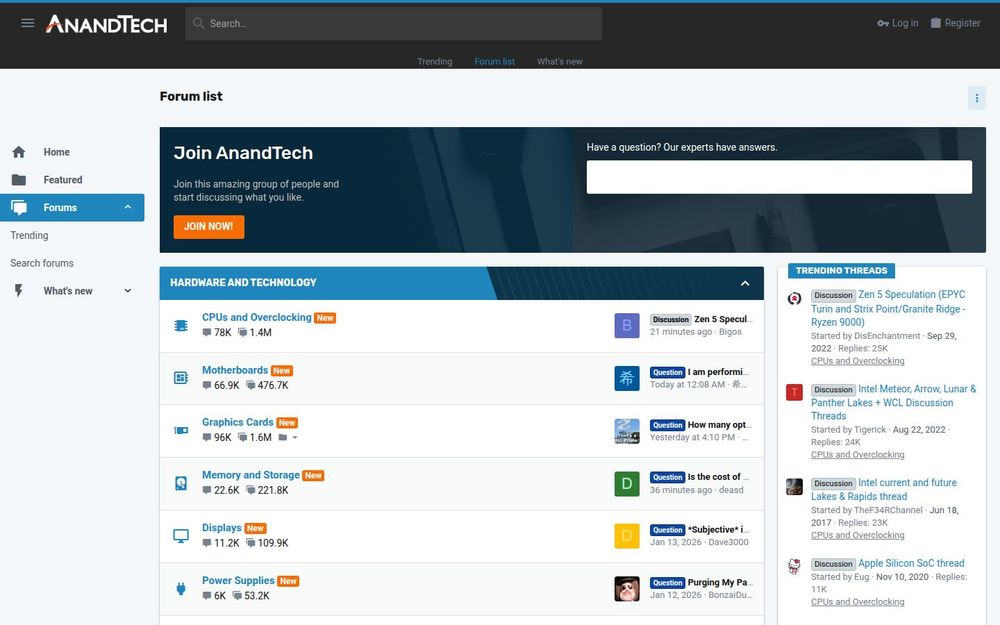This screenshot has width=1000, height=625.
Task: Click the 'B' avatar in CPUs row
Action: pos(627,326)
